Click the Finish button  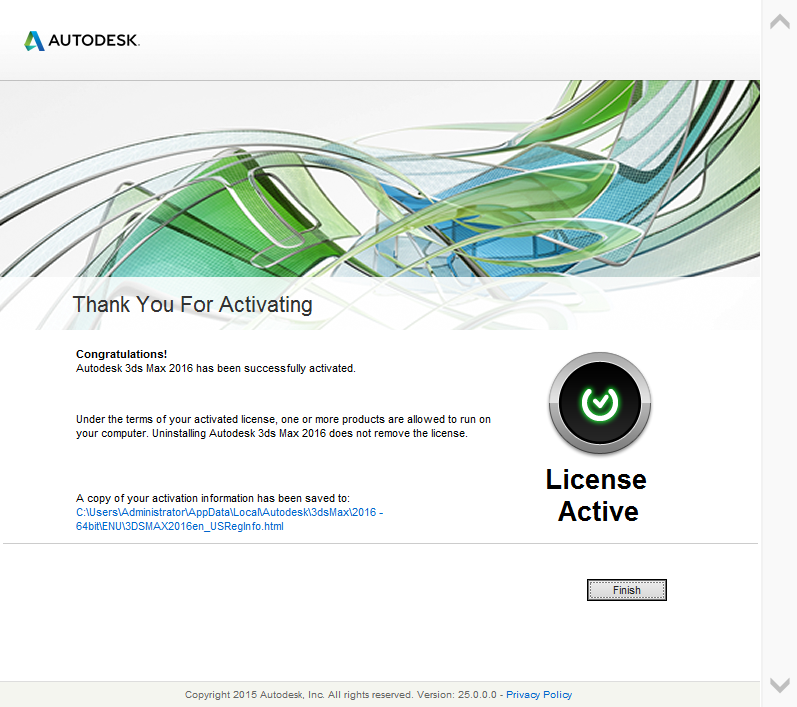[626, 590]
